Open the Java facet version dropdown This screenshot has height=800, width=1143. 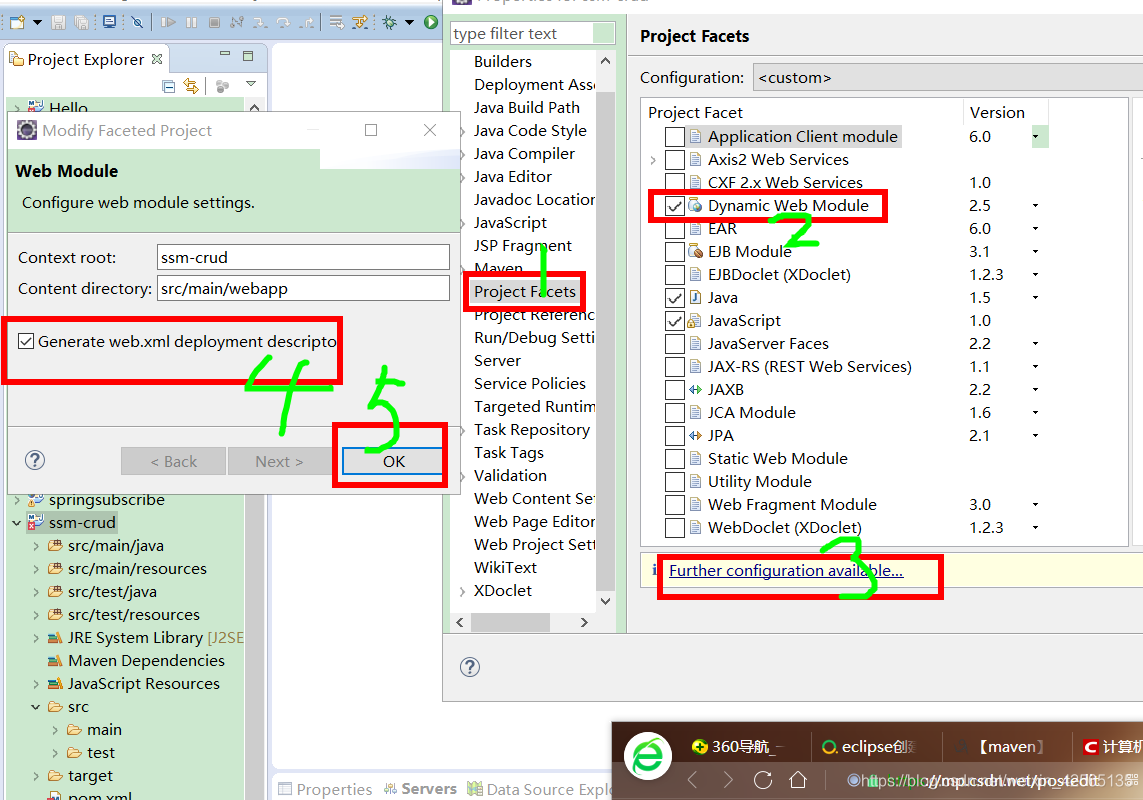[1035, 298]
